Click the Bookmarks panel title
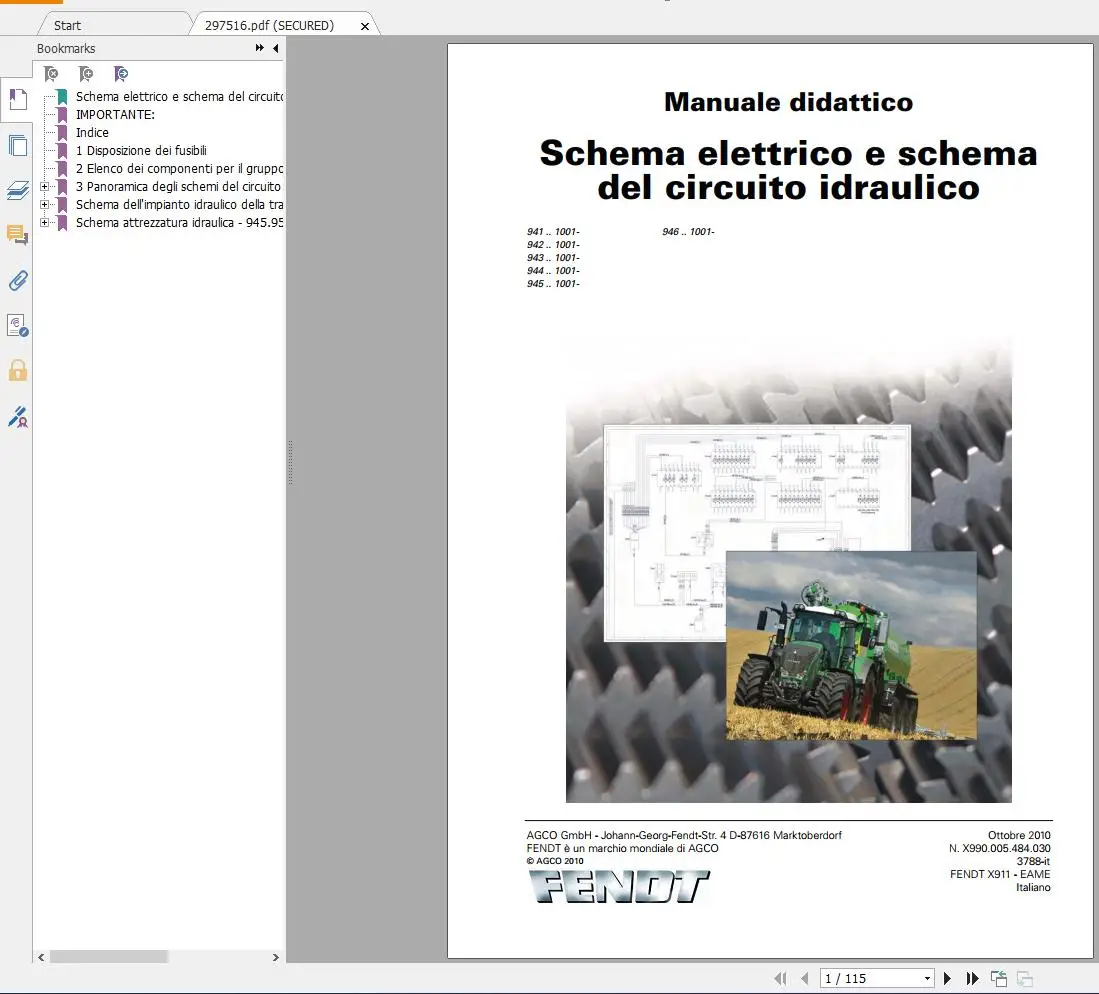This screenshot has width=1099, height=994. 66,48
